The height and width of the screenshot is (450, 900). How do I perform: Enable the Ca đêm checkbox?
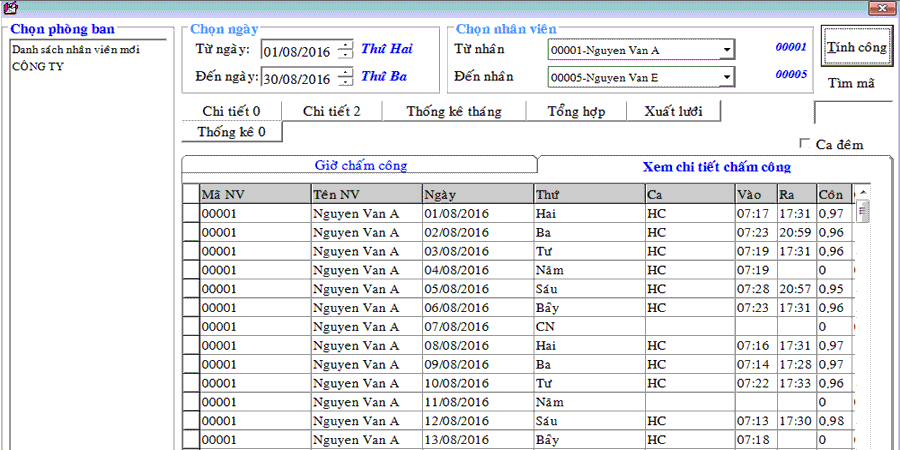(804, 143)
